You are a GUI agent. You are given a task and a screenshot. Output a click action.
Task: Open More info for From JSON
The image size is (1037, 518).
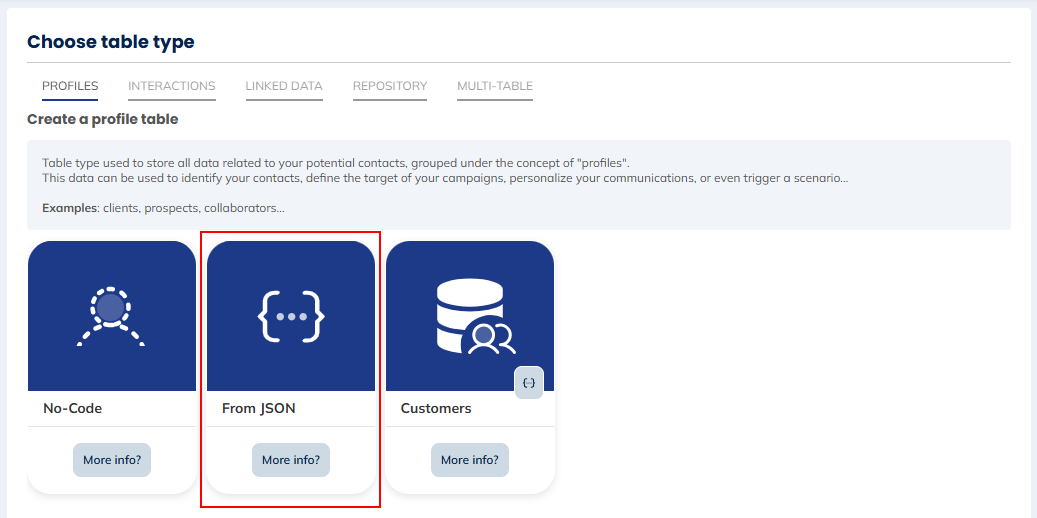pos(291,460)
